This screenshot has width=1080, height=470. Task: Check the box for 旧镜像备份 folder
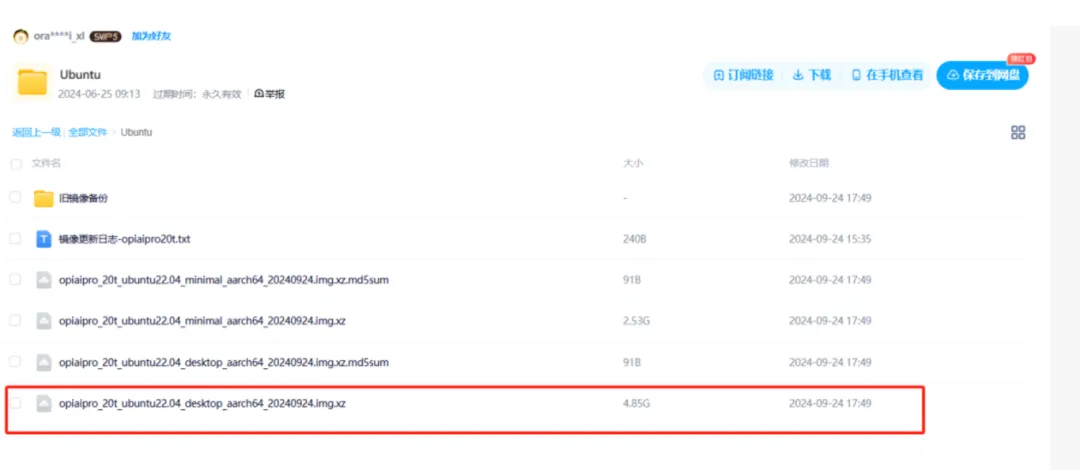point(15,198)
